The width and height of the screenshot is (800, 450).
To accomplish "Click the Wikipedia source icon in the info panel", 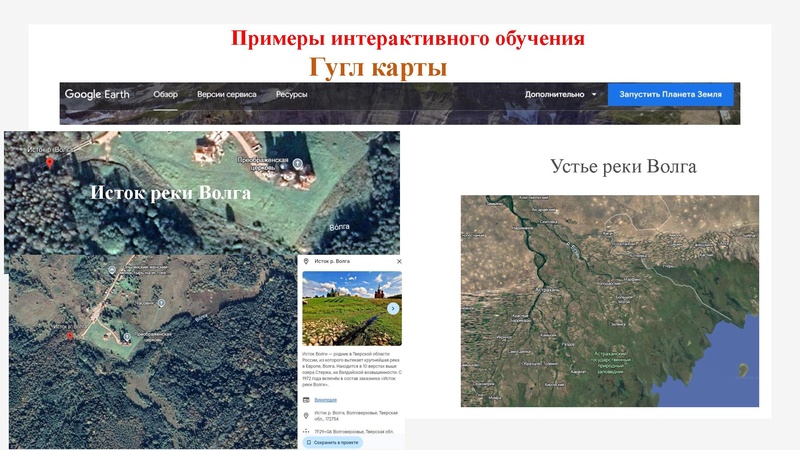I will [306, 400].
